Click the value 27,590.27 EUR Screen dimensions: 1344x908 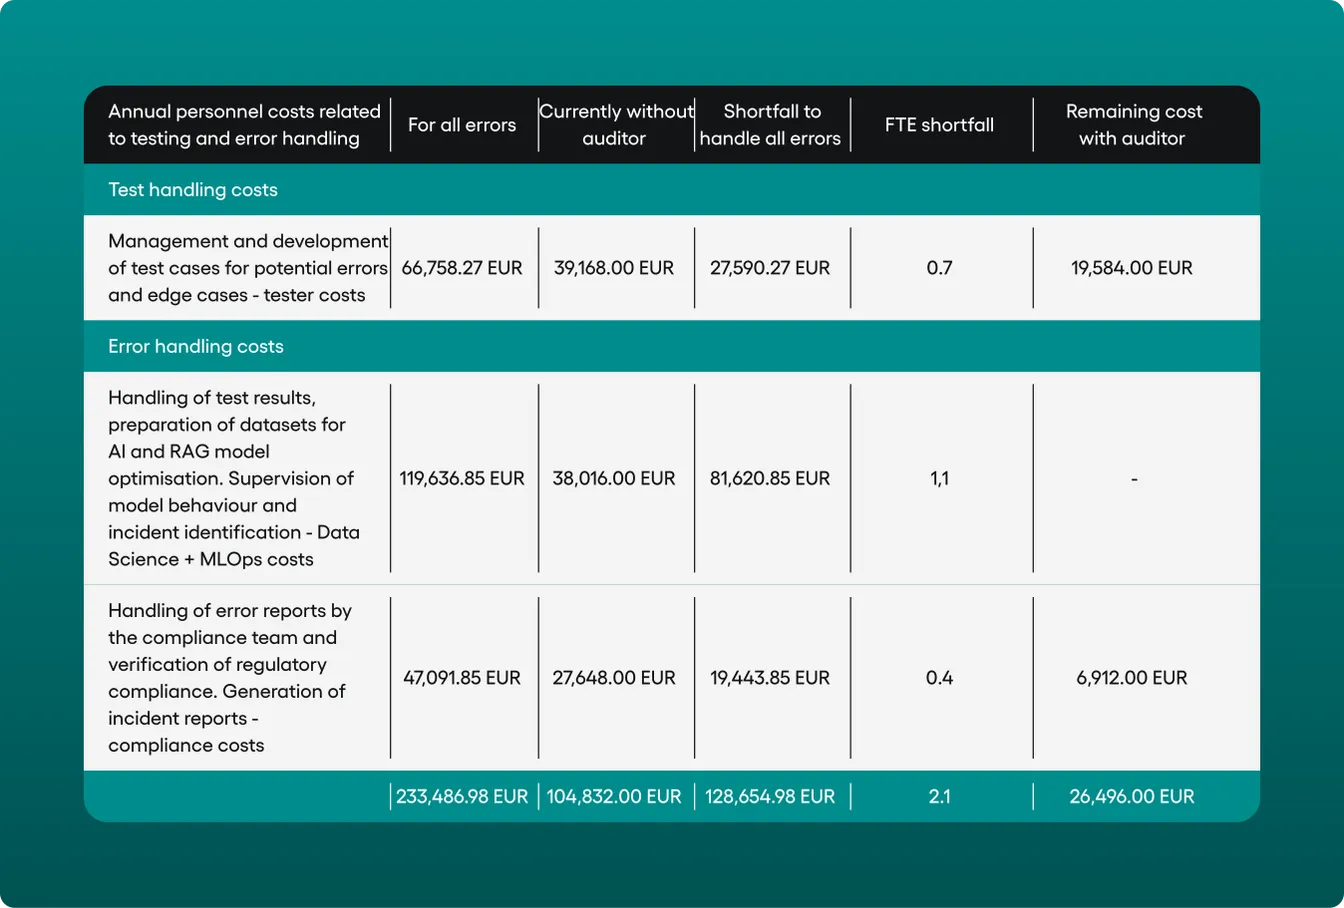770,268
